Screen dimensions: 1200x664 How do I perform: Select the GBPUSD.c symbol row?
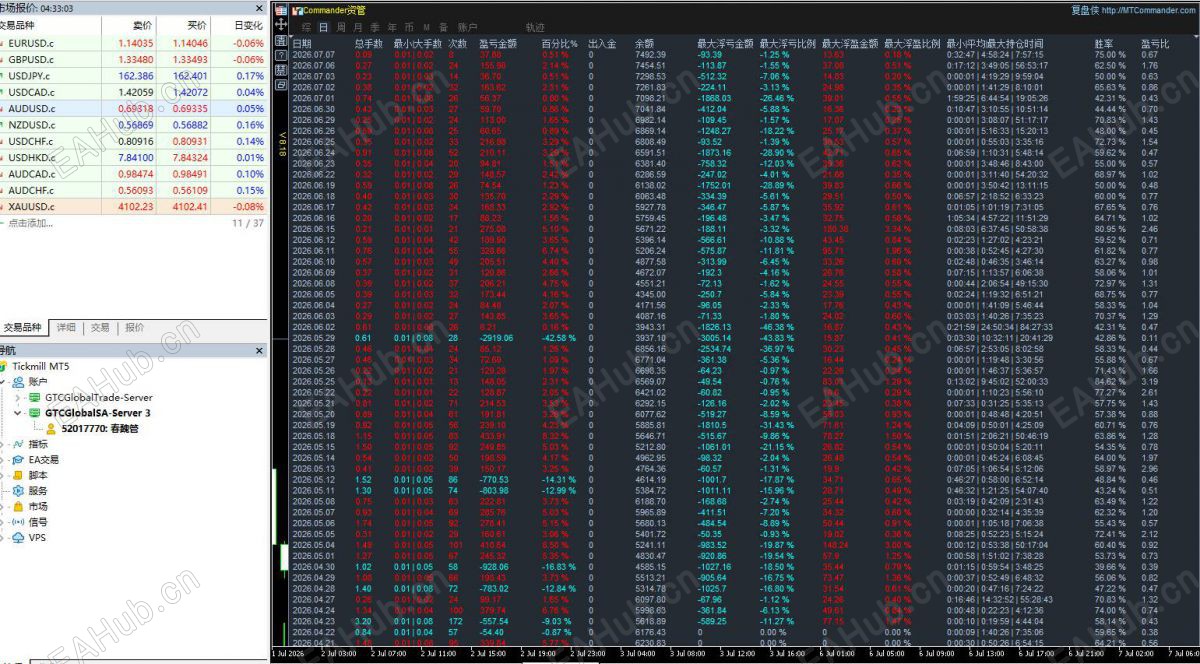[134, 59]
